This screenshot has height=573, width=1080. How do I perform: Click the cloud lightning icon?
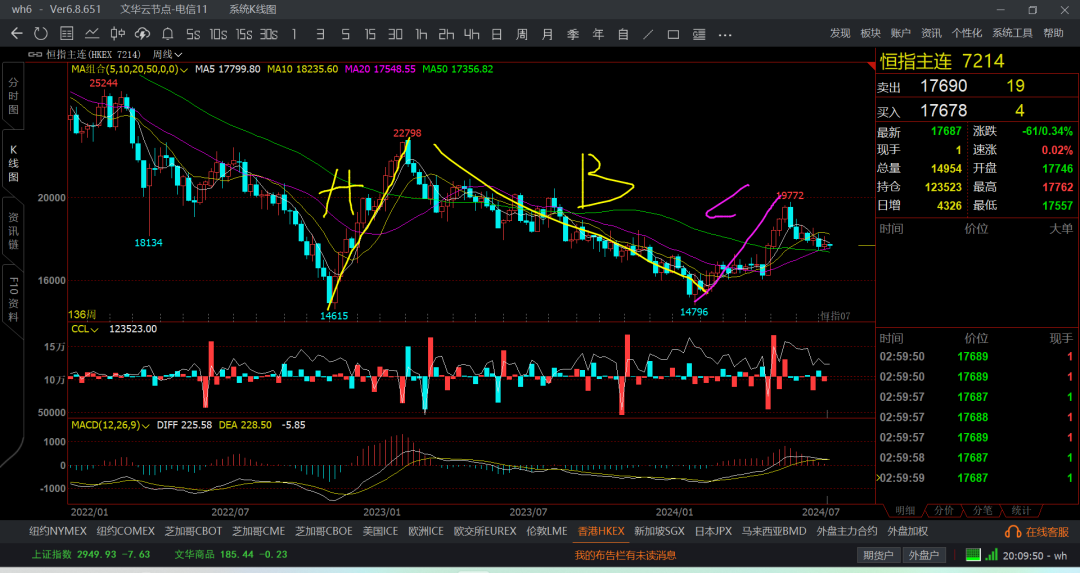pyautogui.click(x=143, y=34)
